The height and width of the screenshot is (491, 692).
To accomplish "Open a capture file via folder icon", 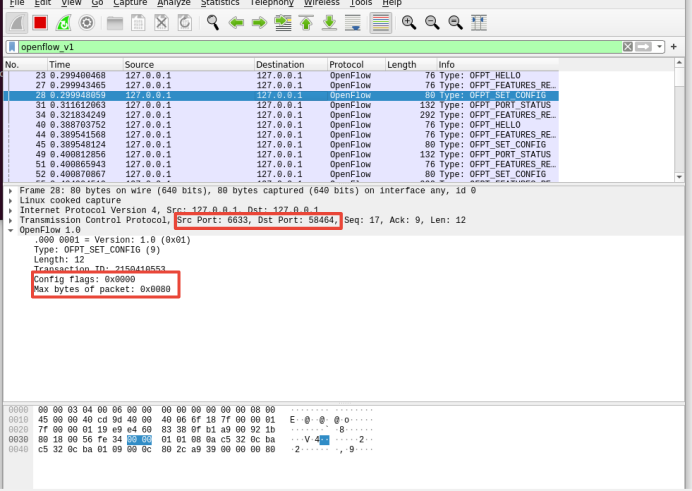I will pyautogui.click(x=115, y=22).
